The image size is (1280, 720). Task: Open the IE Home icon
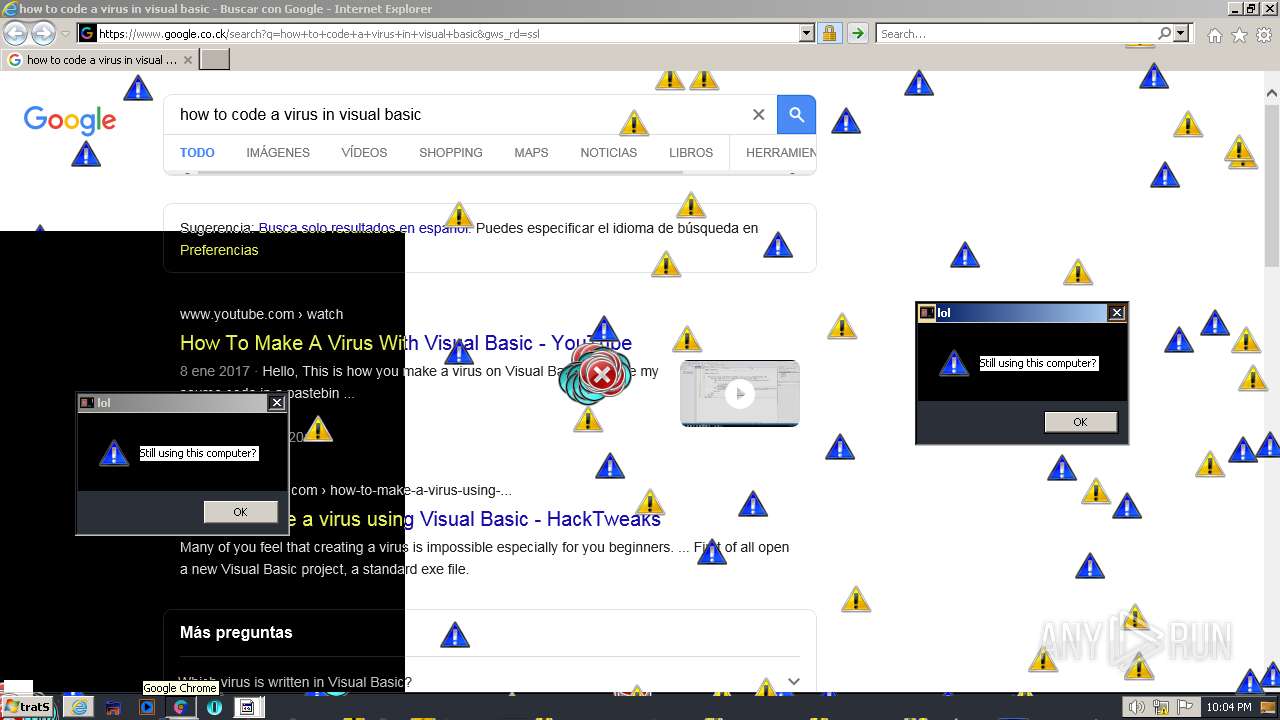pos(1214,35)
